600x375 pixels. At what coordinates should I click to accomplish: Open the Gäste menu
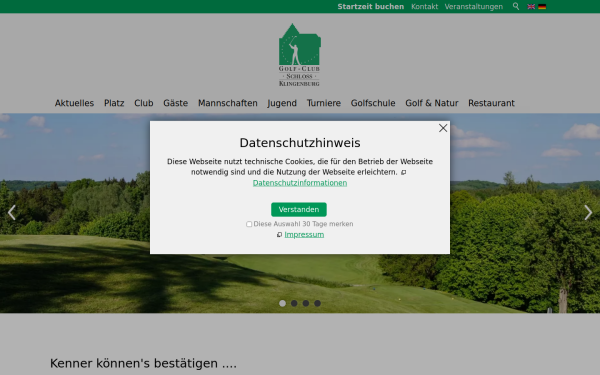[176, 103]
